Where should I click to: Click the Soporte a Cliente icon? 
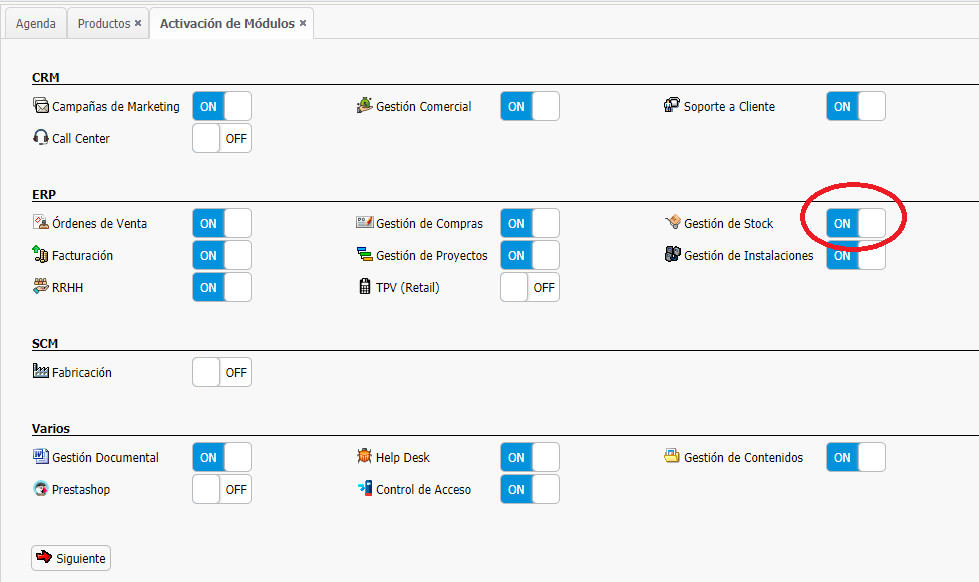[673, 106]
